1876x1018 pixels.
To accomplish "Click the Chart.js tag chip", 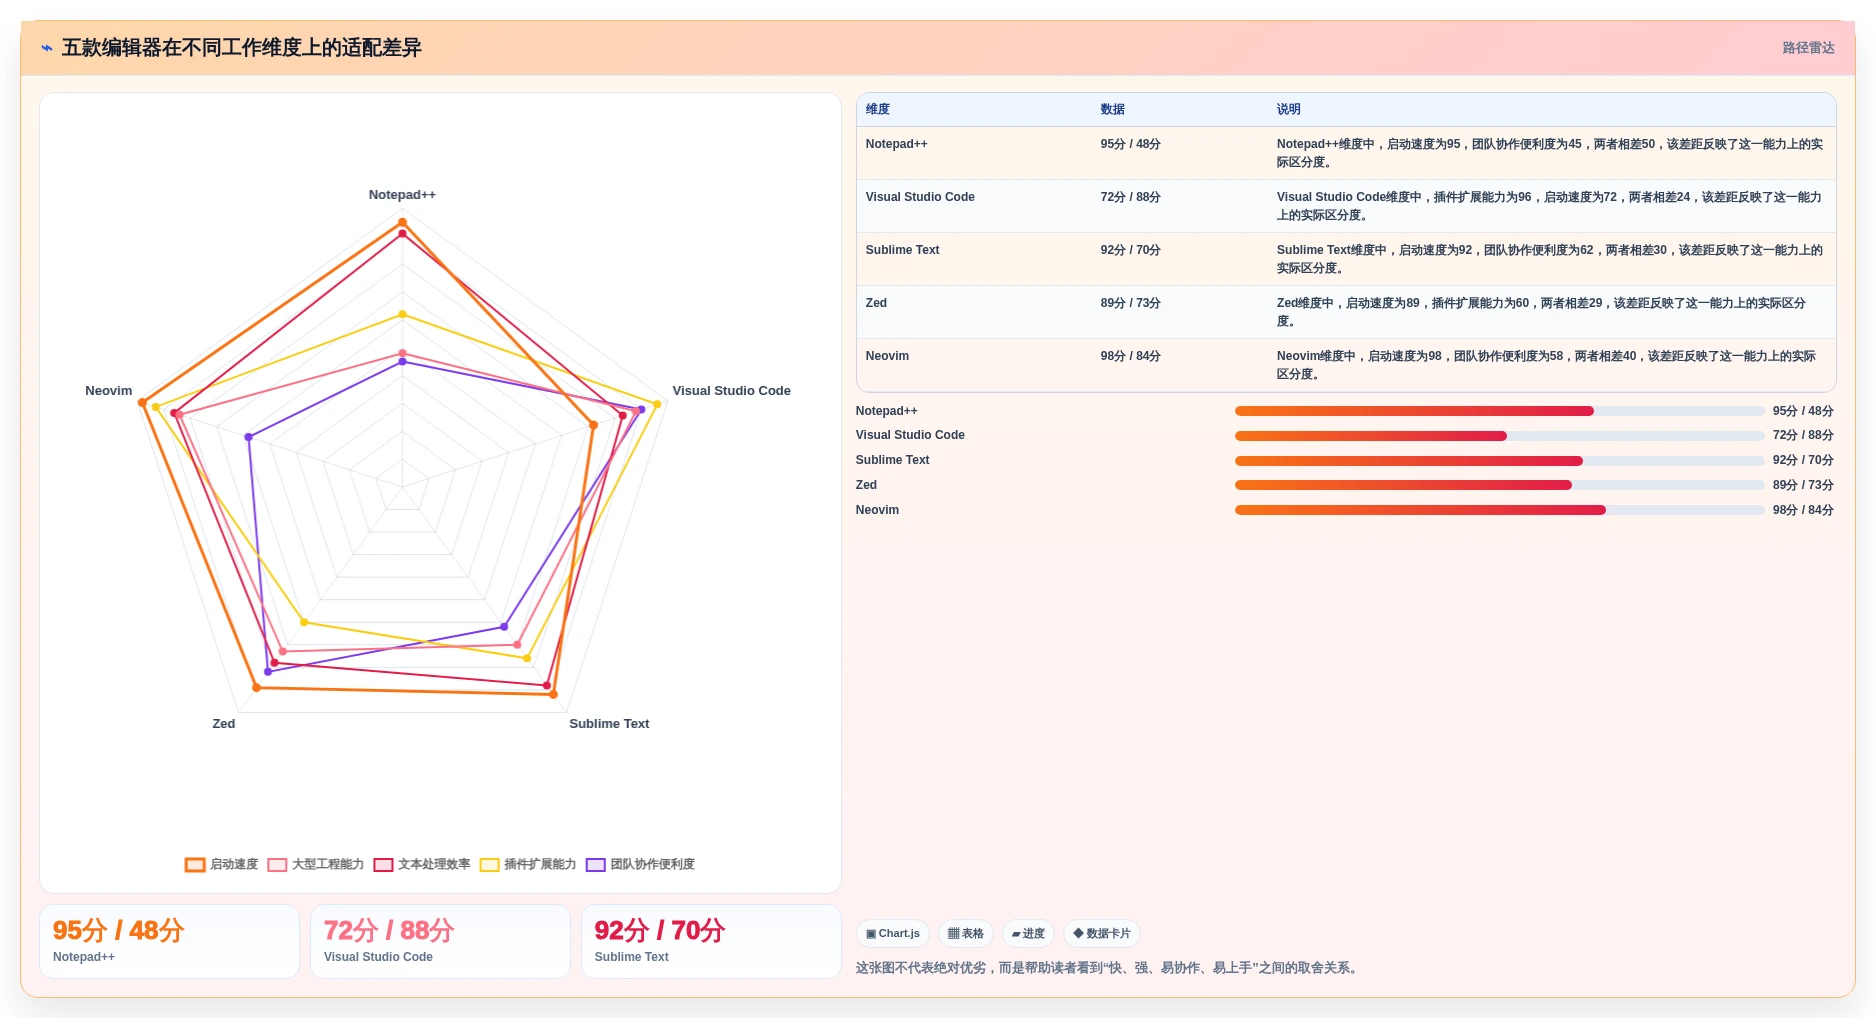I will 893,934.
